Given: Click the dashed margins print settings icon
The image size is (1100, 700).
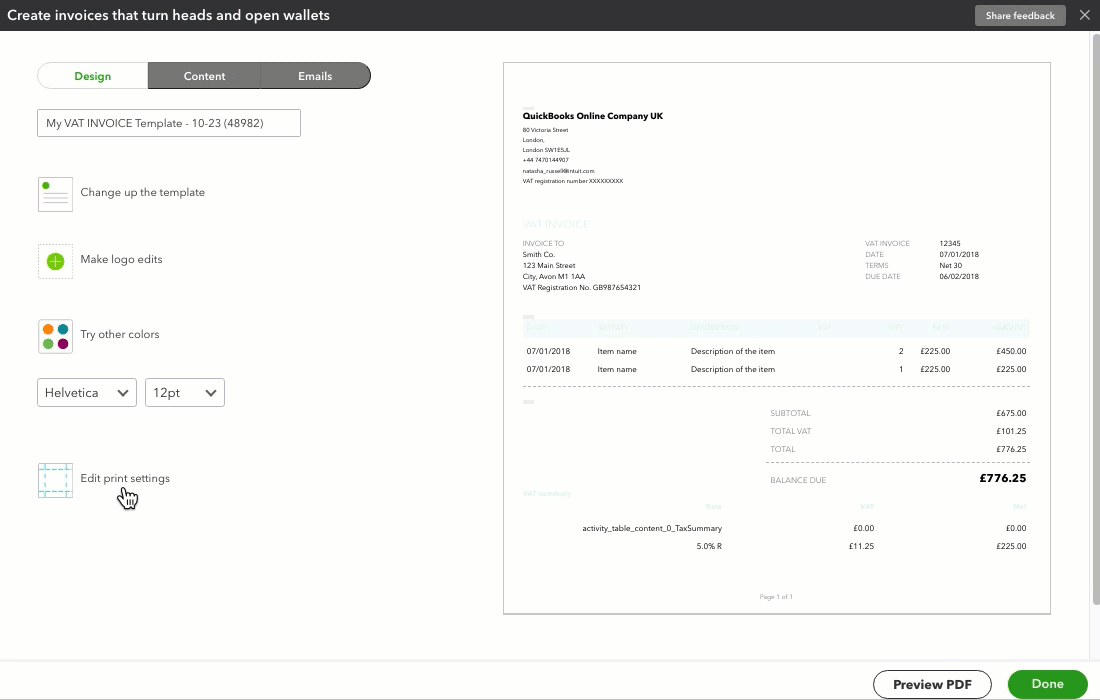Looking at the screenshot, I should [x=55, y=480].
